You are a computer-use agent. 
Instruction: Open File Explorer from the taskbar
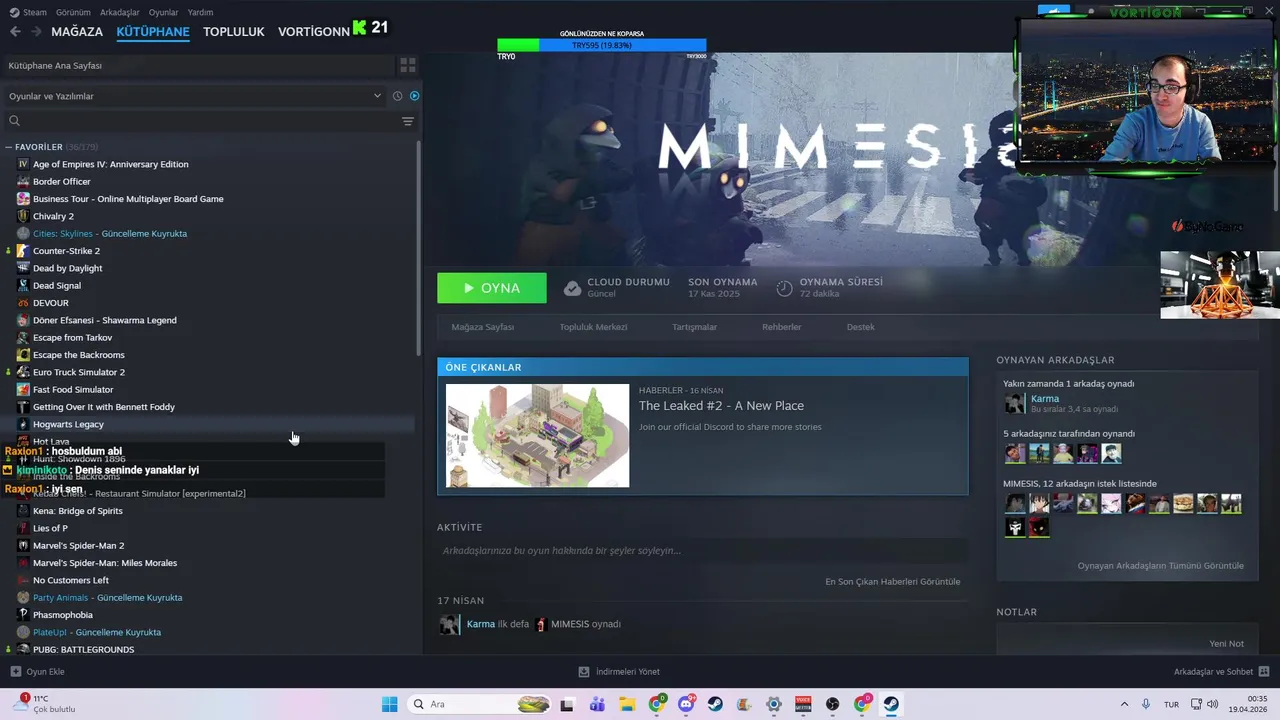(626, 704)
